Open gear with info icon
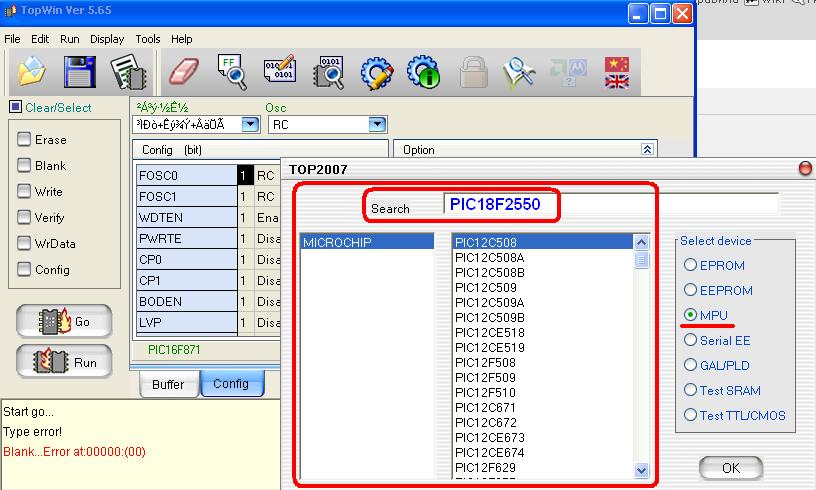The height and width of the screenshot is (490, 816). point(424,72)
